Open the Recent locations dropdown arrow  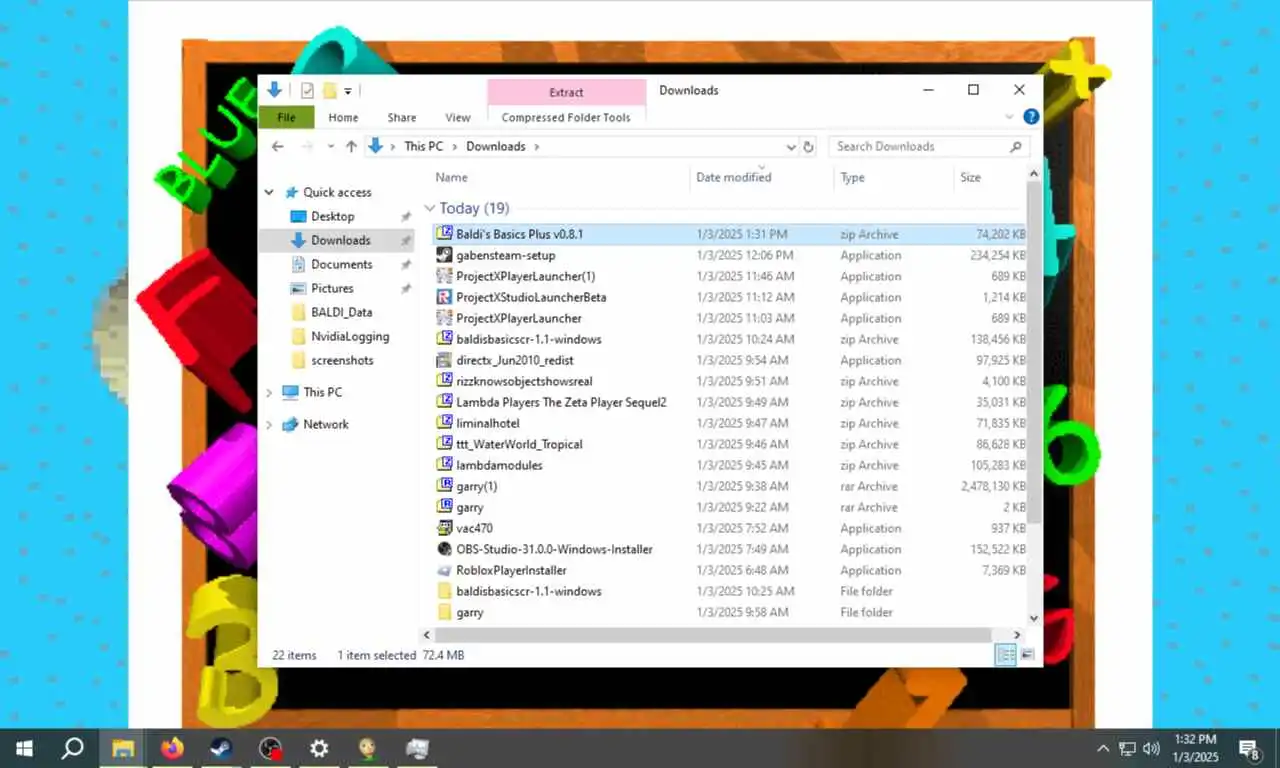point(329,146)
